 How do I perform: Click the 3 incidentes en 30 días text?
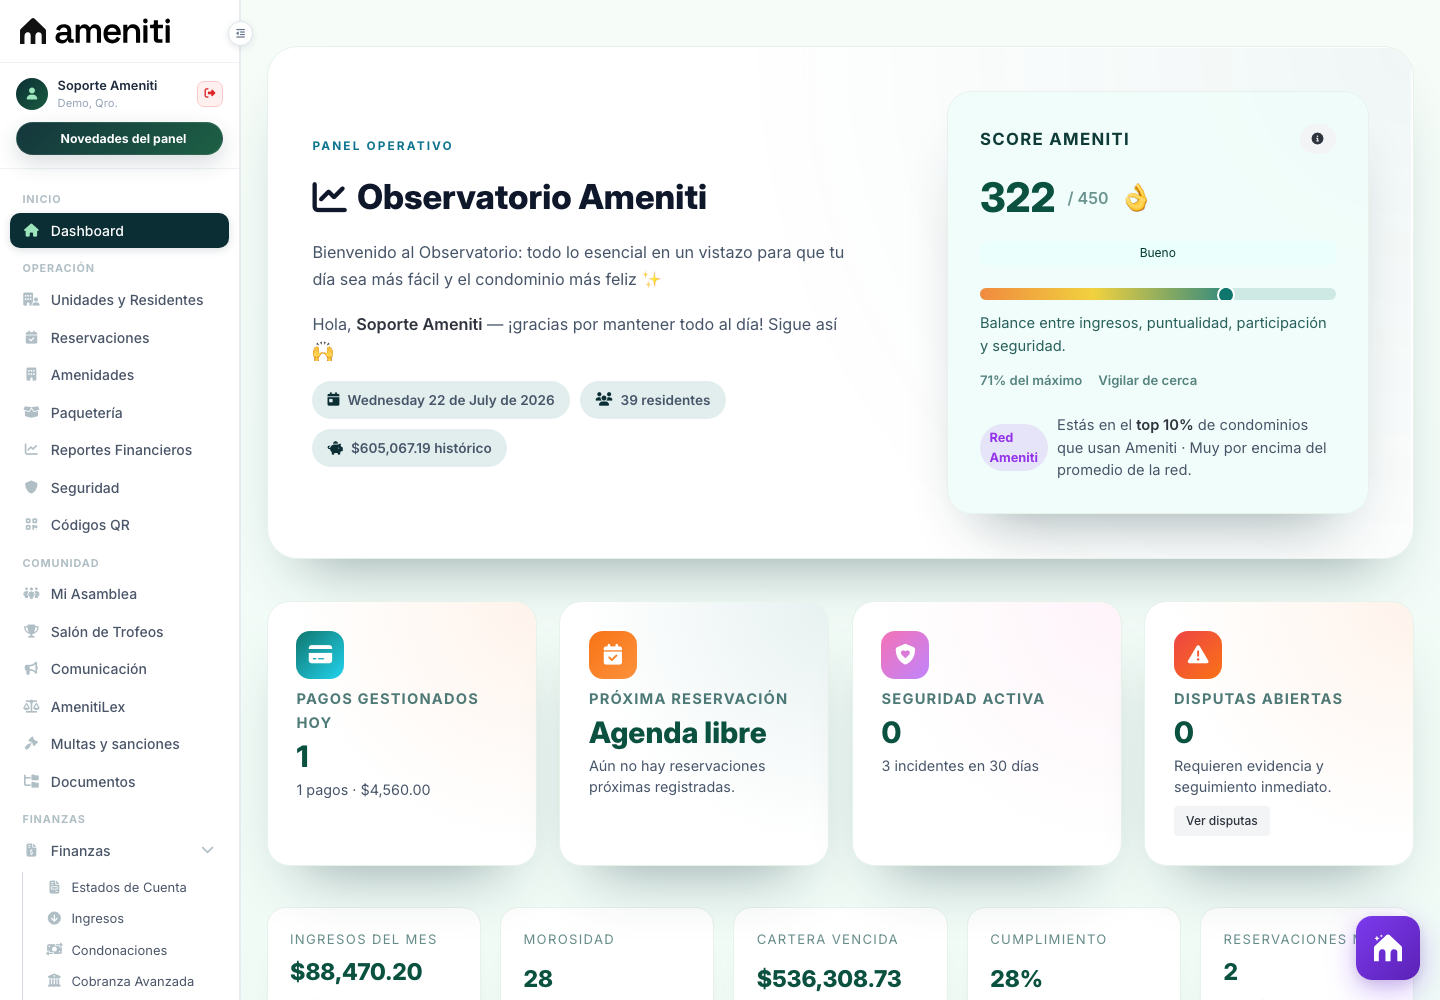[960, 766]
